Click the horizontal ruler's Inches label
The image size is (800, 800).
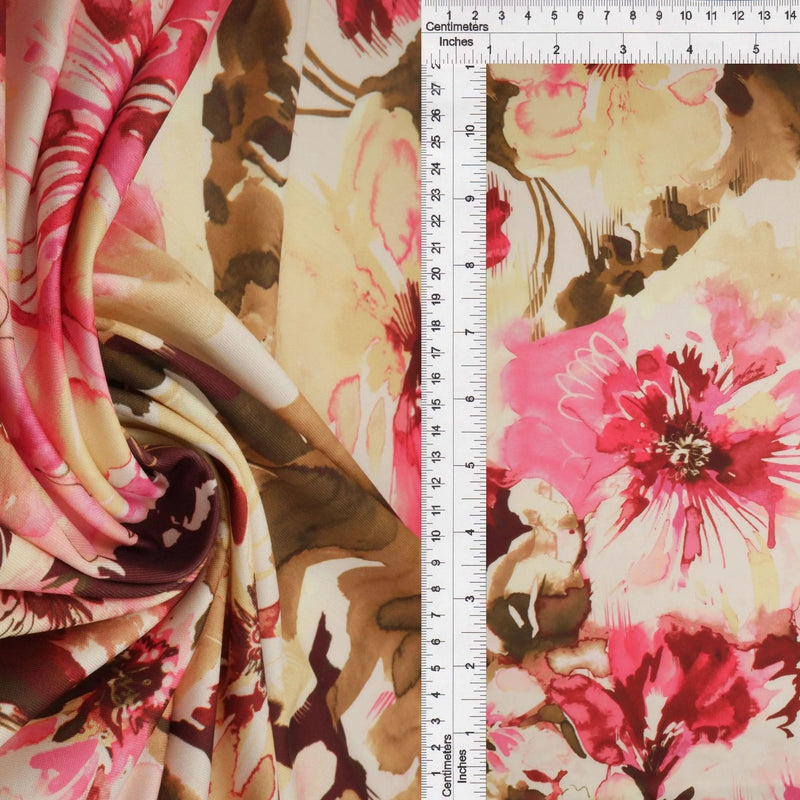point(456,42)
